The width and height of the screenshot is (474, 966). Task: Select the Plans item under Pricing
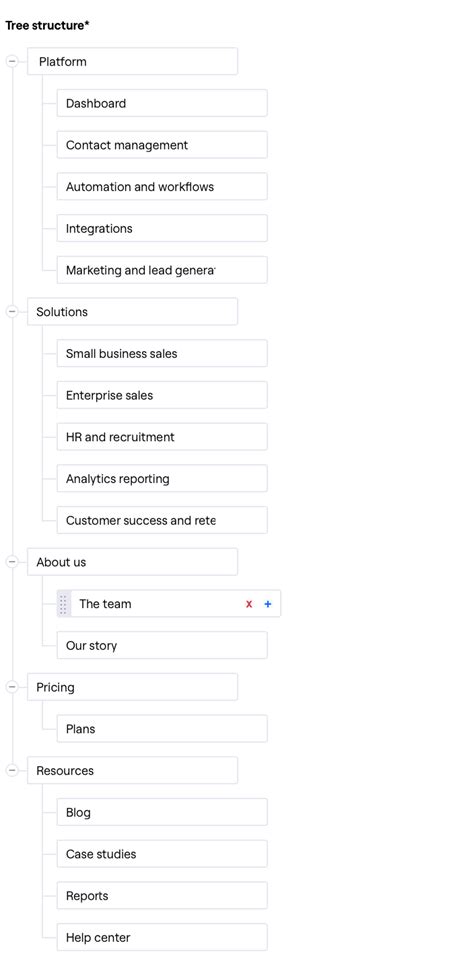(162, 729)
